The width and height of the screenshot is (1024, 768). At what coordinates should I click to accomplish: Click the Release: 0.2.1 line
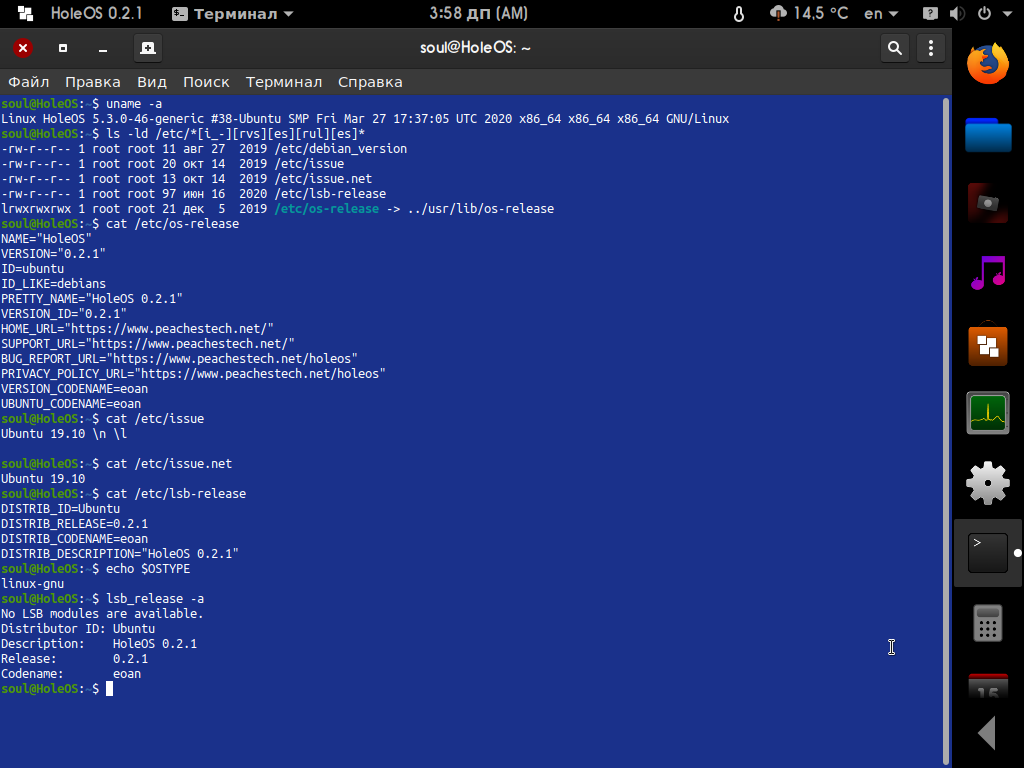(x=74, y=659)
